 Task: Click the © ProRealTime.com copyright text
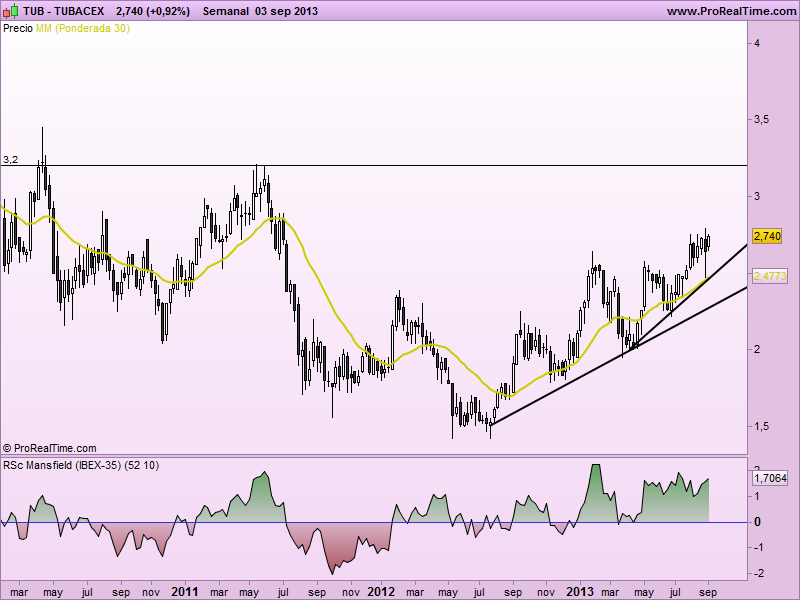click(49, 448)
